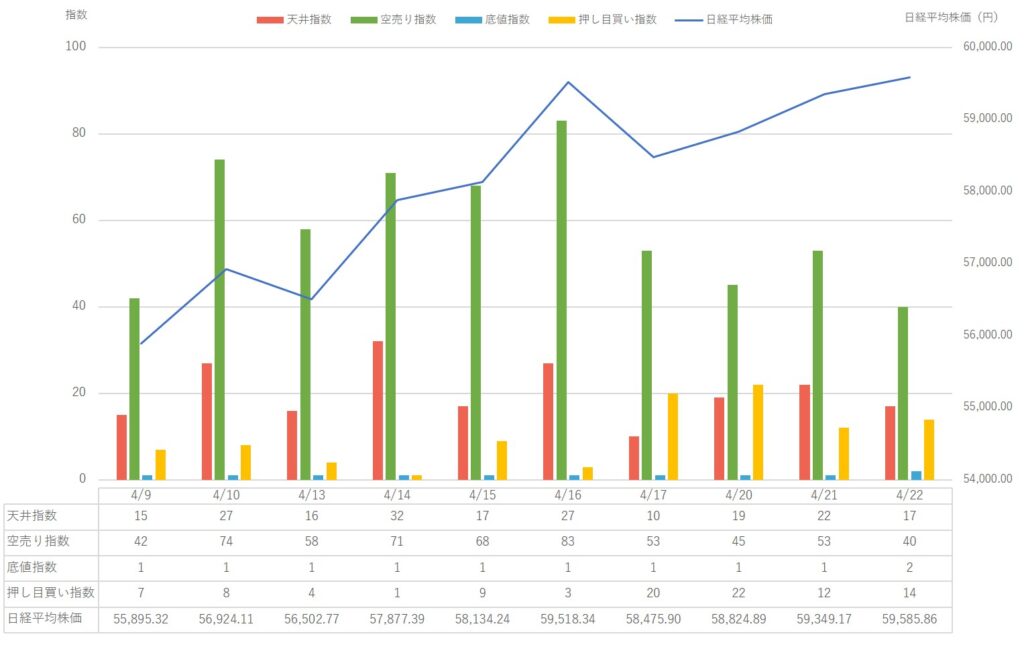This screenshot has width=1024, height=669.
Task: Select the 空売り指数 row header in table
Action: (39, 541)
